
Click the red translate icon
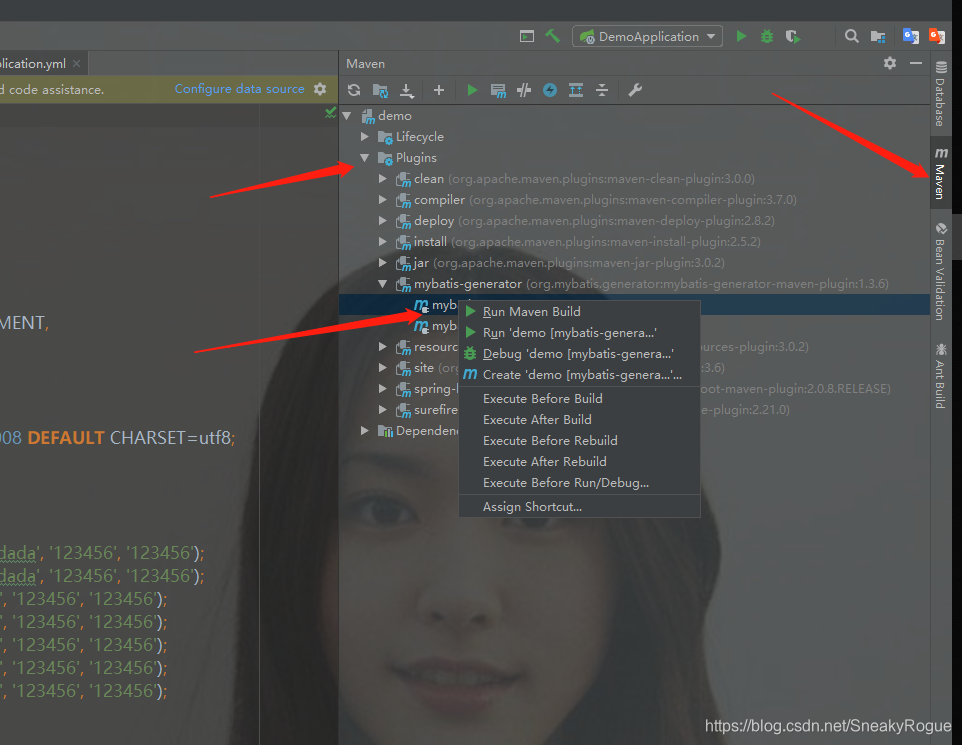(x=936, y=36)
